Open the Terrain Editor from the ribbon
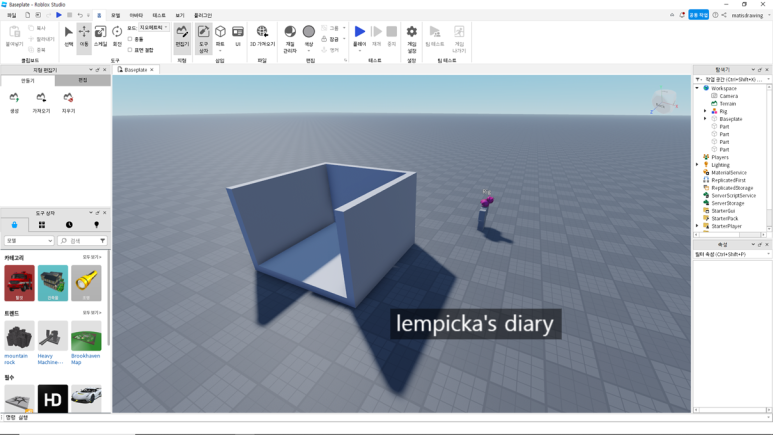 pos(182,37)
